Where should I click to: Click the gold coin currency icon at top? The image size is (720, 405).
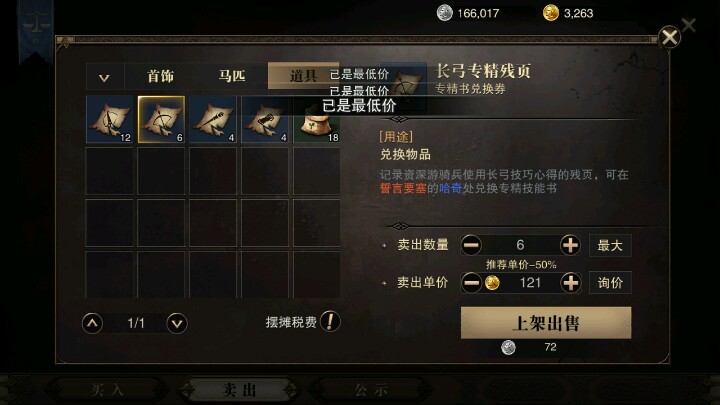[551, 13]
